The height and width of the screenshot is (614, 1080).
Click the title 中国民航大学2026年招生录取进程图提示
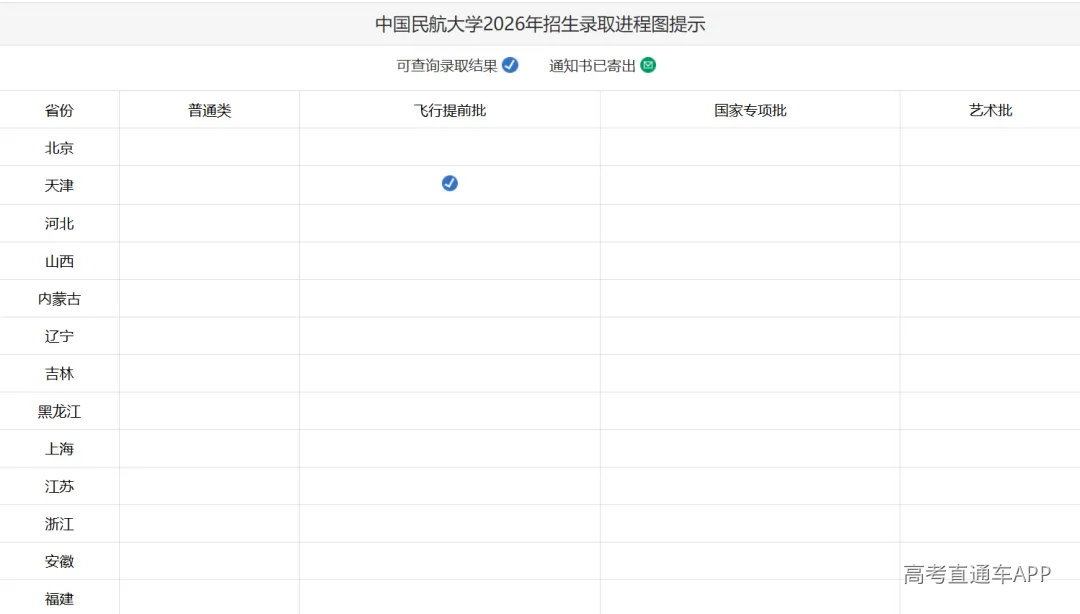click(540, 24)
